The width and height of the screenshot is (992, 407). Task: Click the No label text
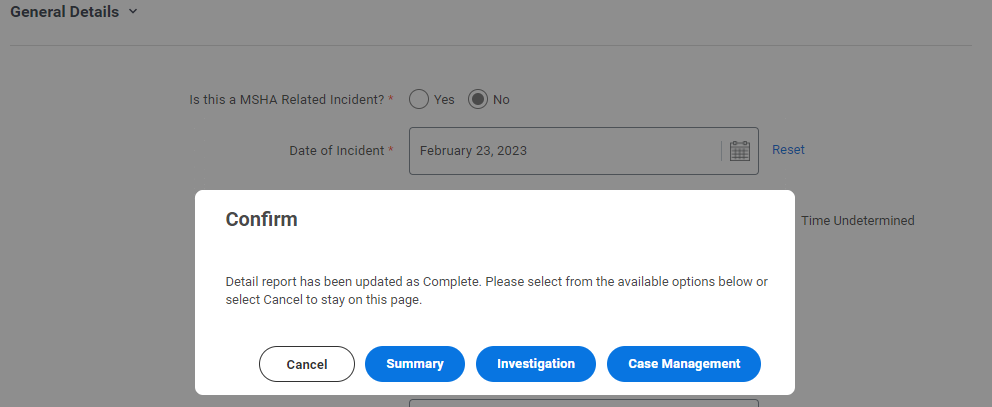pos(501,99)
